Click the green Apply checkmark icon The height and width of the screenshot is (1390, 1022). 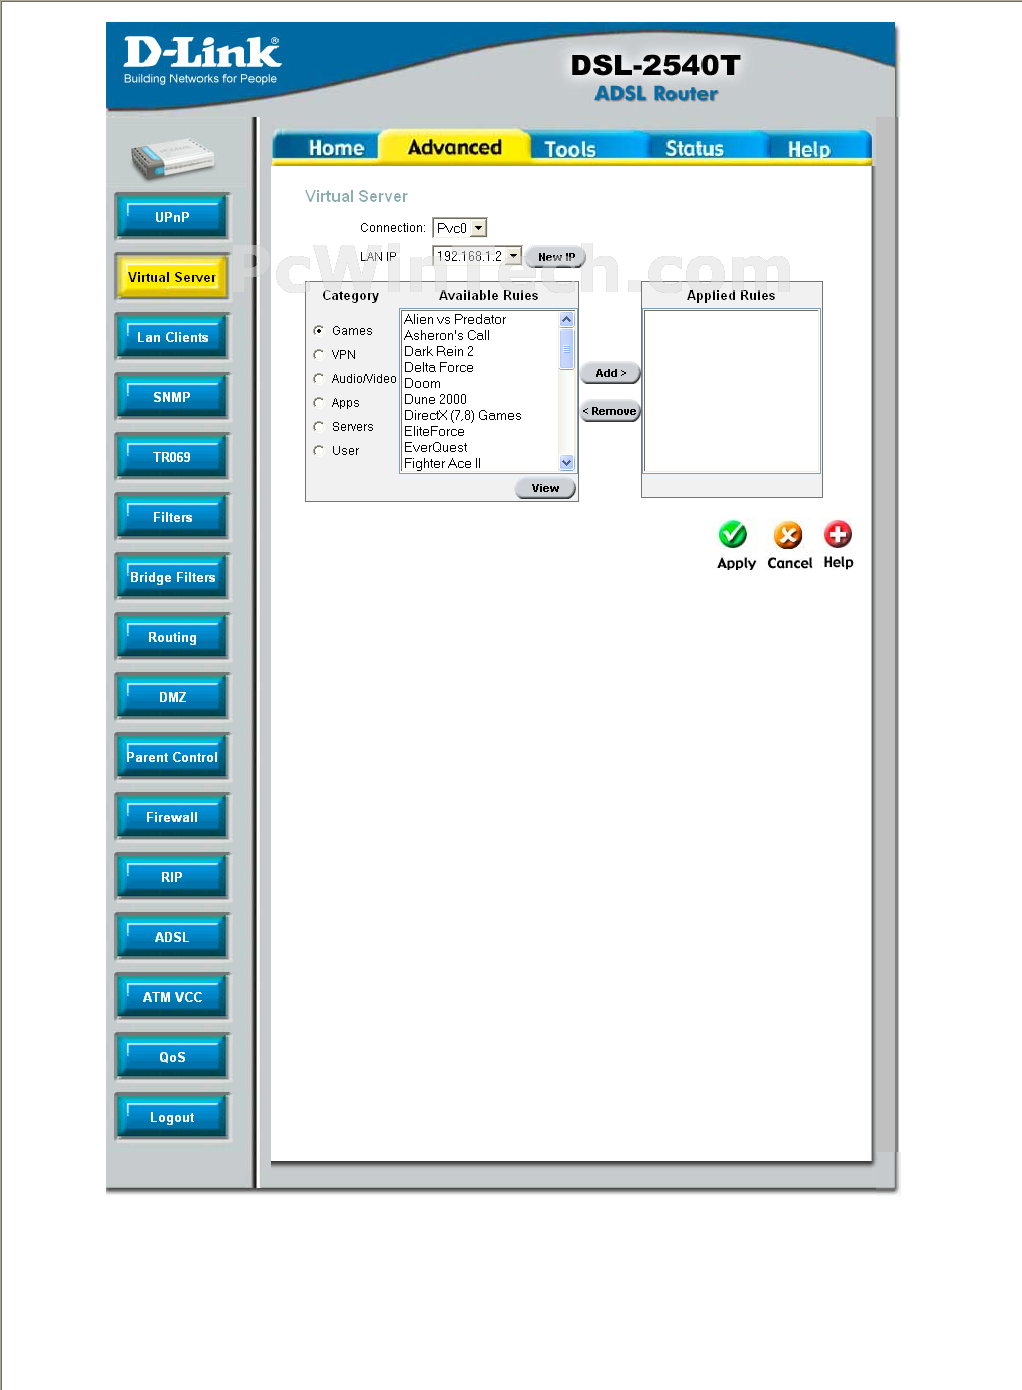click(x=733, y=535)
